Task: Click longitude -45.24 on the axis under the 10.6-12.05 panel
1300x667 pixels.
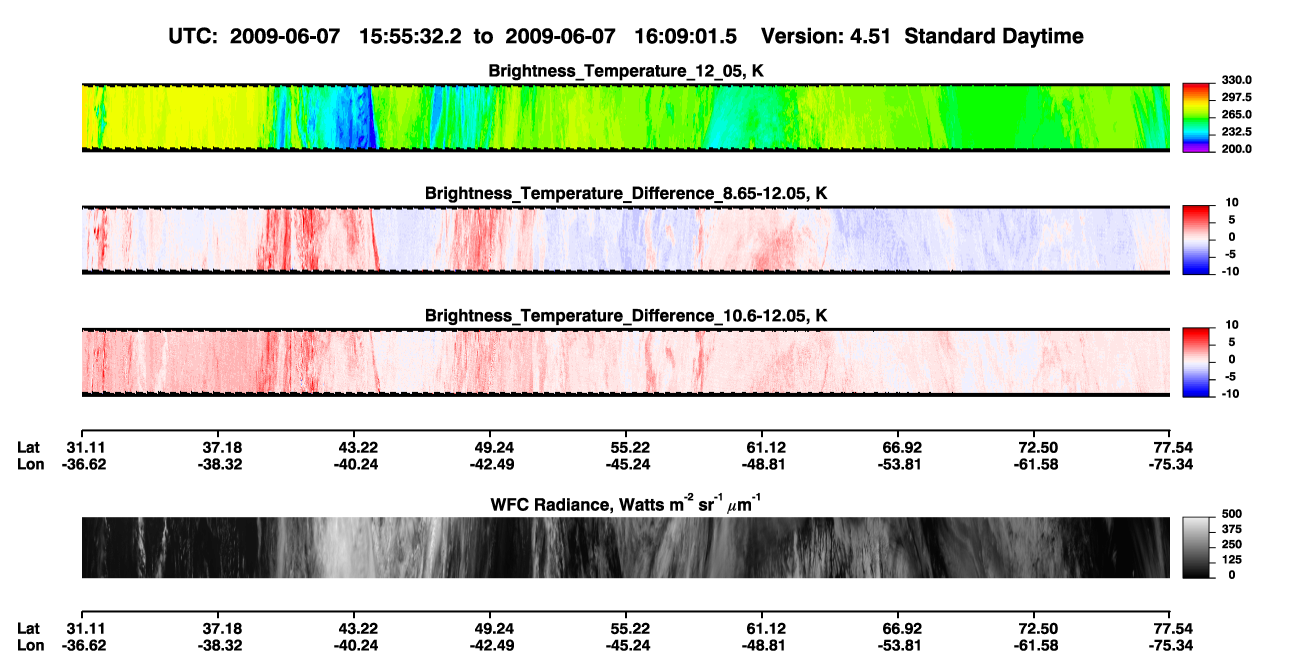Action: pyautogui.click(x=629, y=464)
